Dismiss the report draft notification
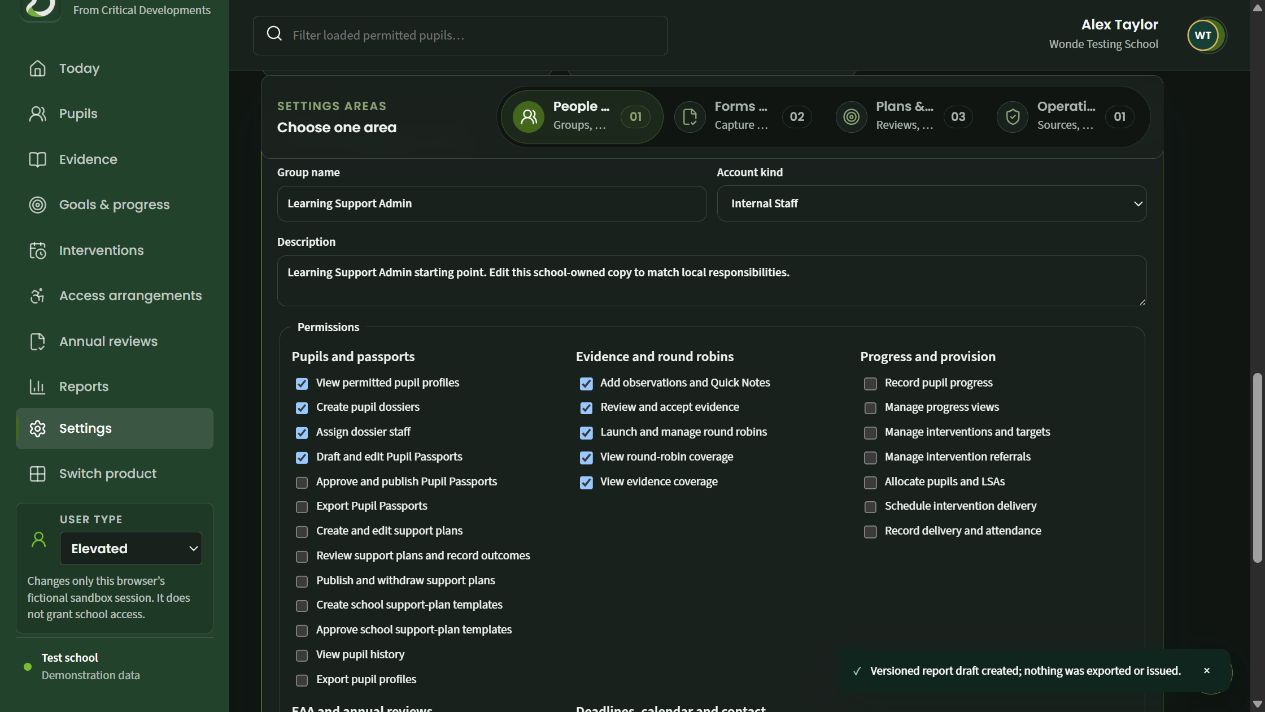This screenshot has width=1265, height=712. coord(1206,671)
